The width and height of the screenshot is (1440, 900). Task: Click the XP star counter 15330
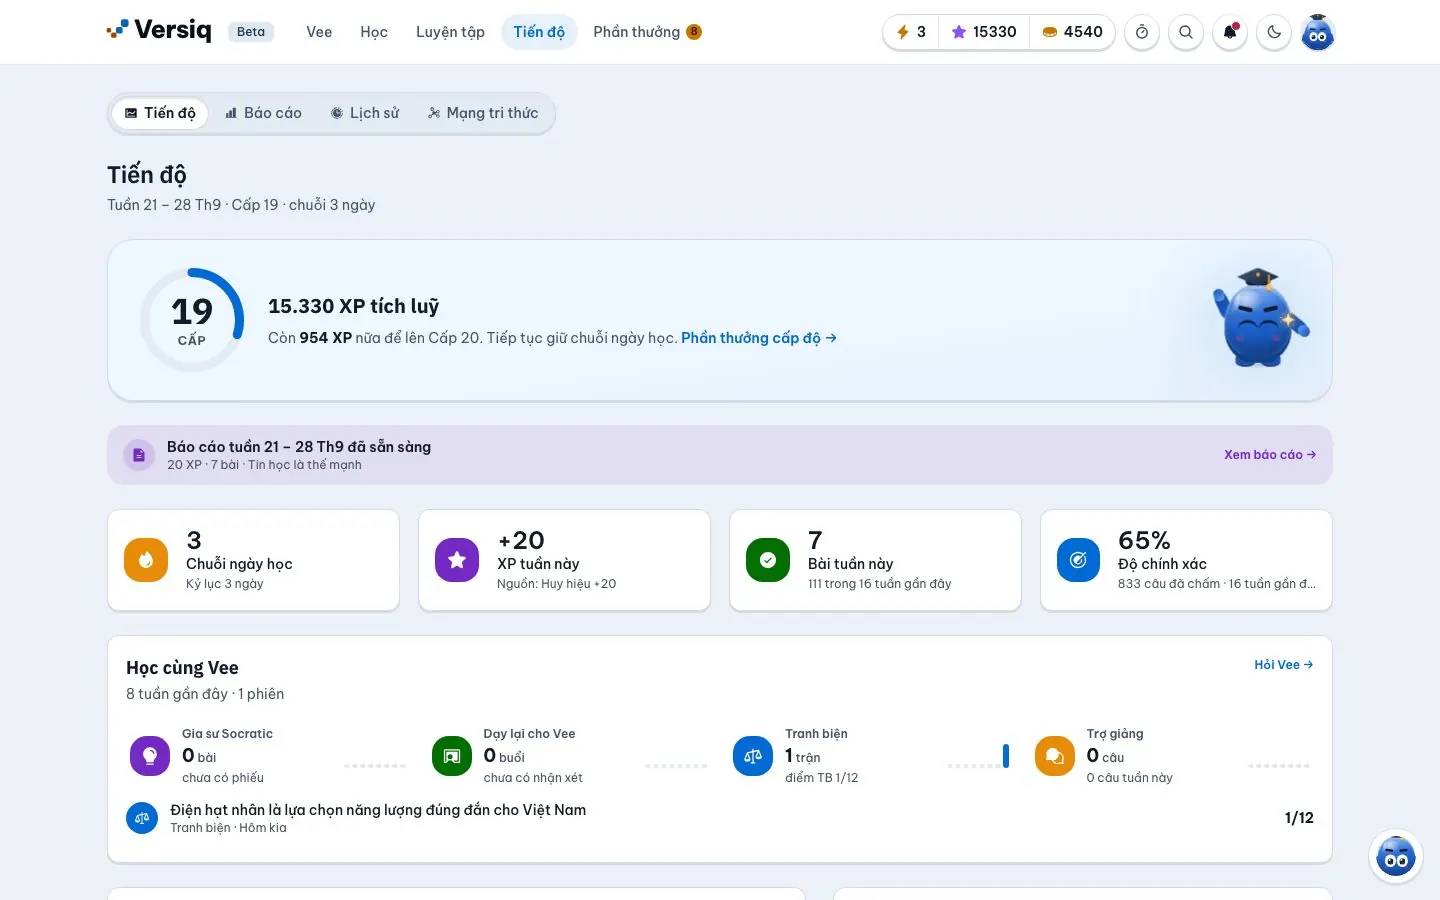click(x=984, y=32)
